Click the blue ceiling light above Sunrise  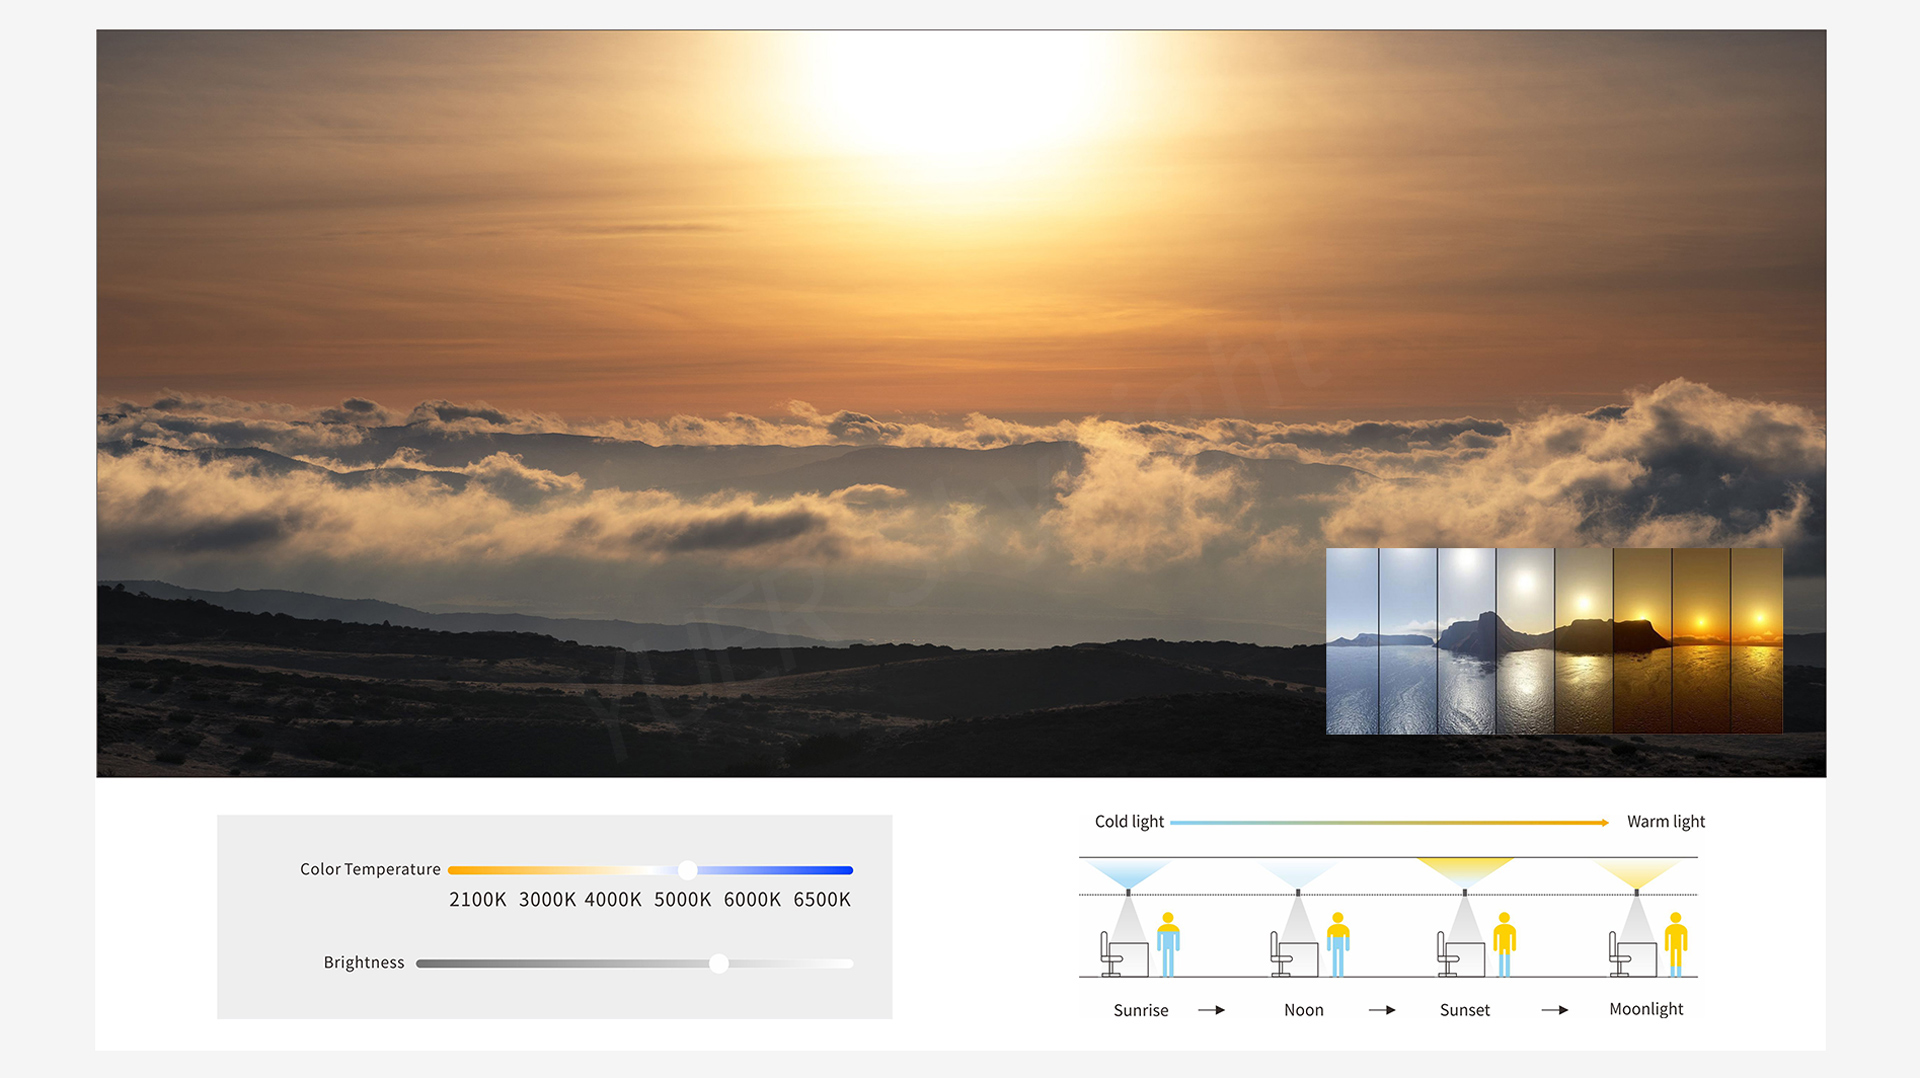click(x=1128, y=874)
